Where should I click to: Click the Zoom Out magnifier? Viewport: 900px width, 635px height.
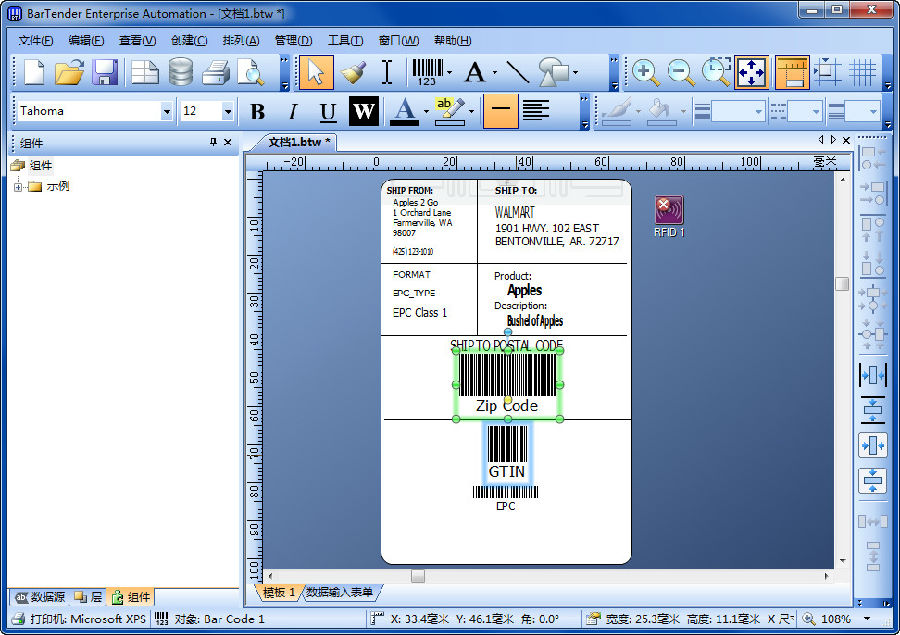pyautogui.click(x=681, y=72)
